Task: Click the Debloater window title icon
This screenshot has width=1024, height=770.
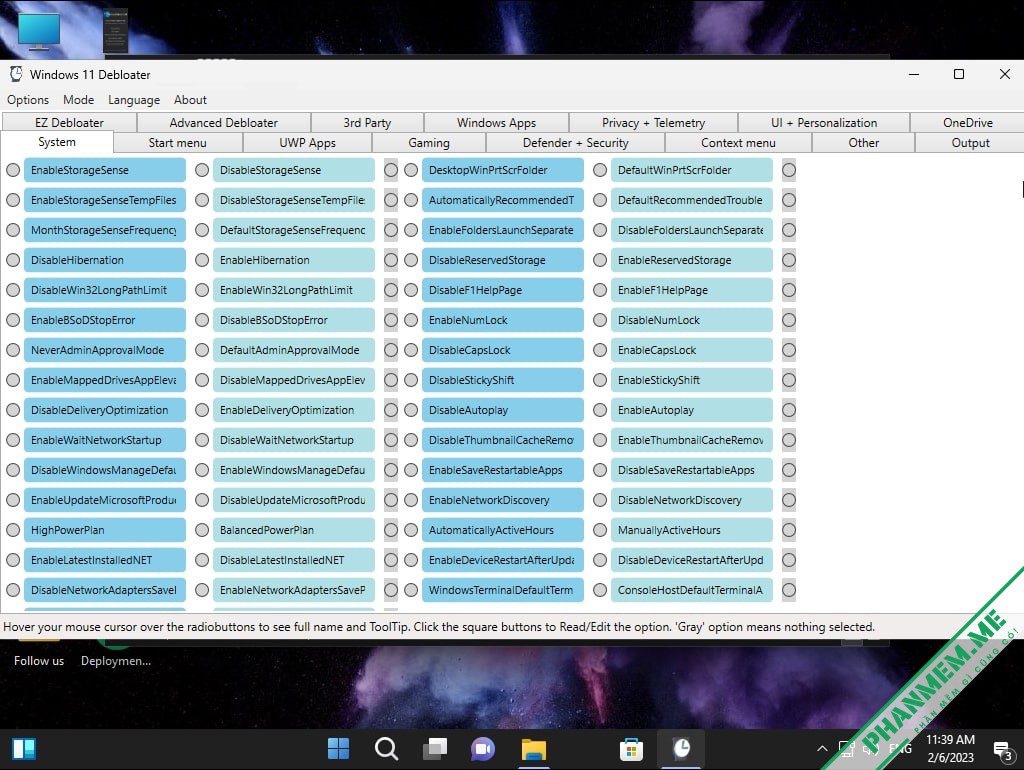Action: point(16,74)
